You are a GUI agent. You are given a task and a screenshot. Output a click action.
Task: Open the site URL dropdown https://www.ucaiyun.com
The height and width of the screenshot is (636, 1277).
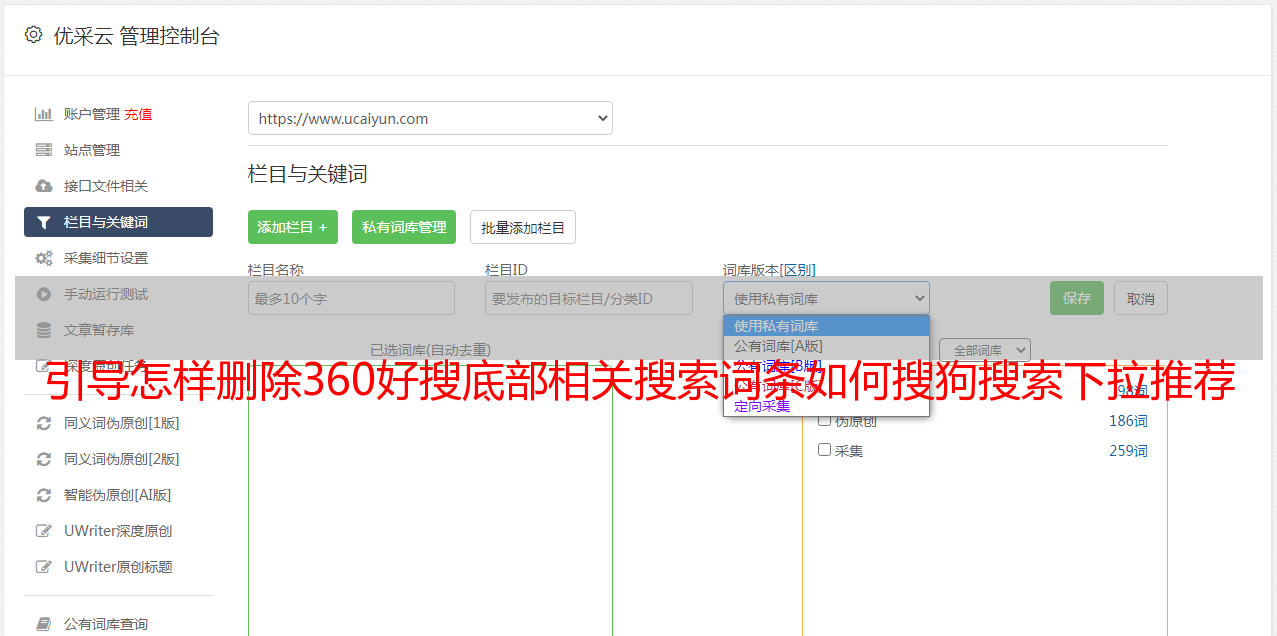tap(430, 118)
